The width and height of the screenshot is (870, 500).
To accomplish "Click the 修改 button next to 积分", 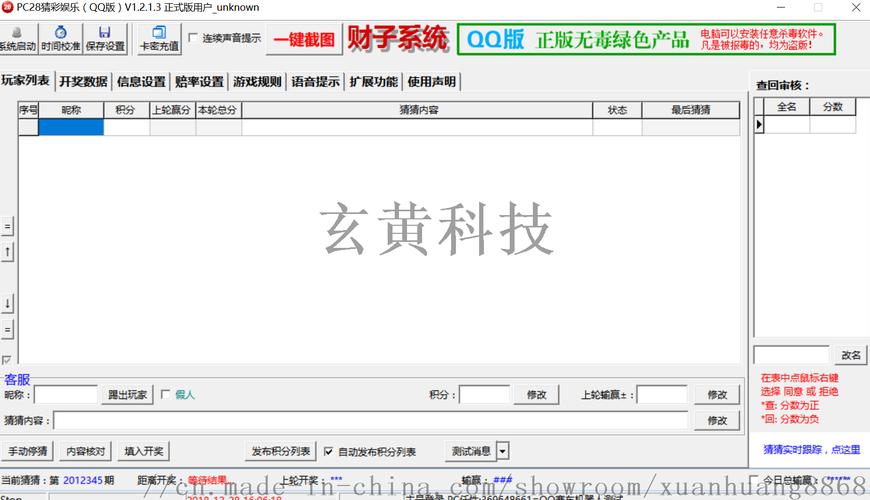I will [x=537, y=395].
